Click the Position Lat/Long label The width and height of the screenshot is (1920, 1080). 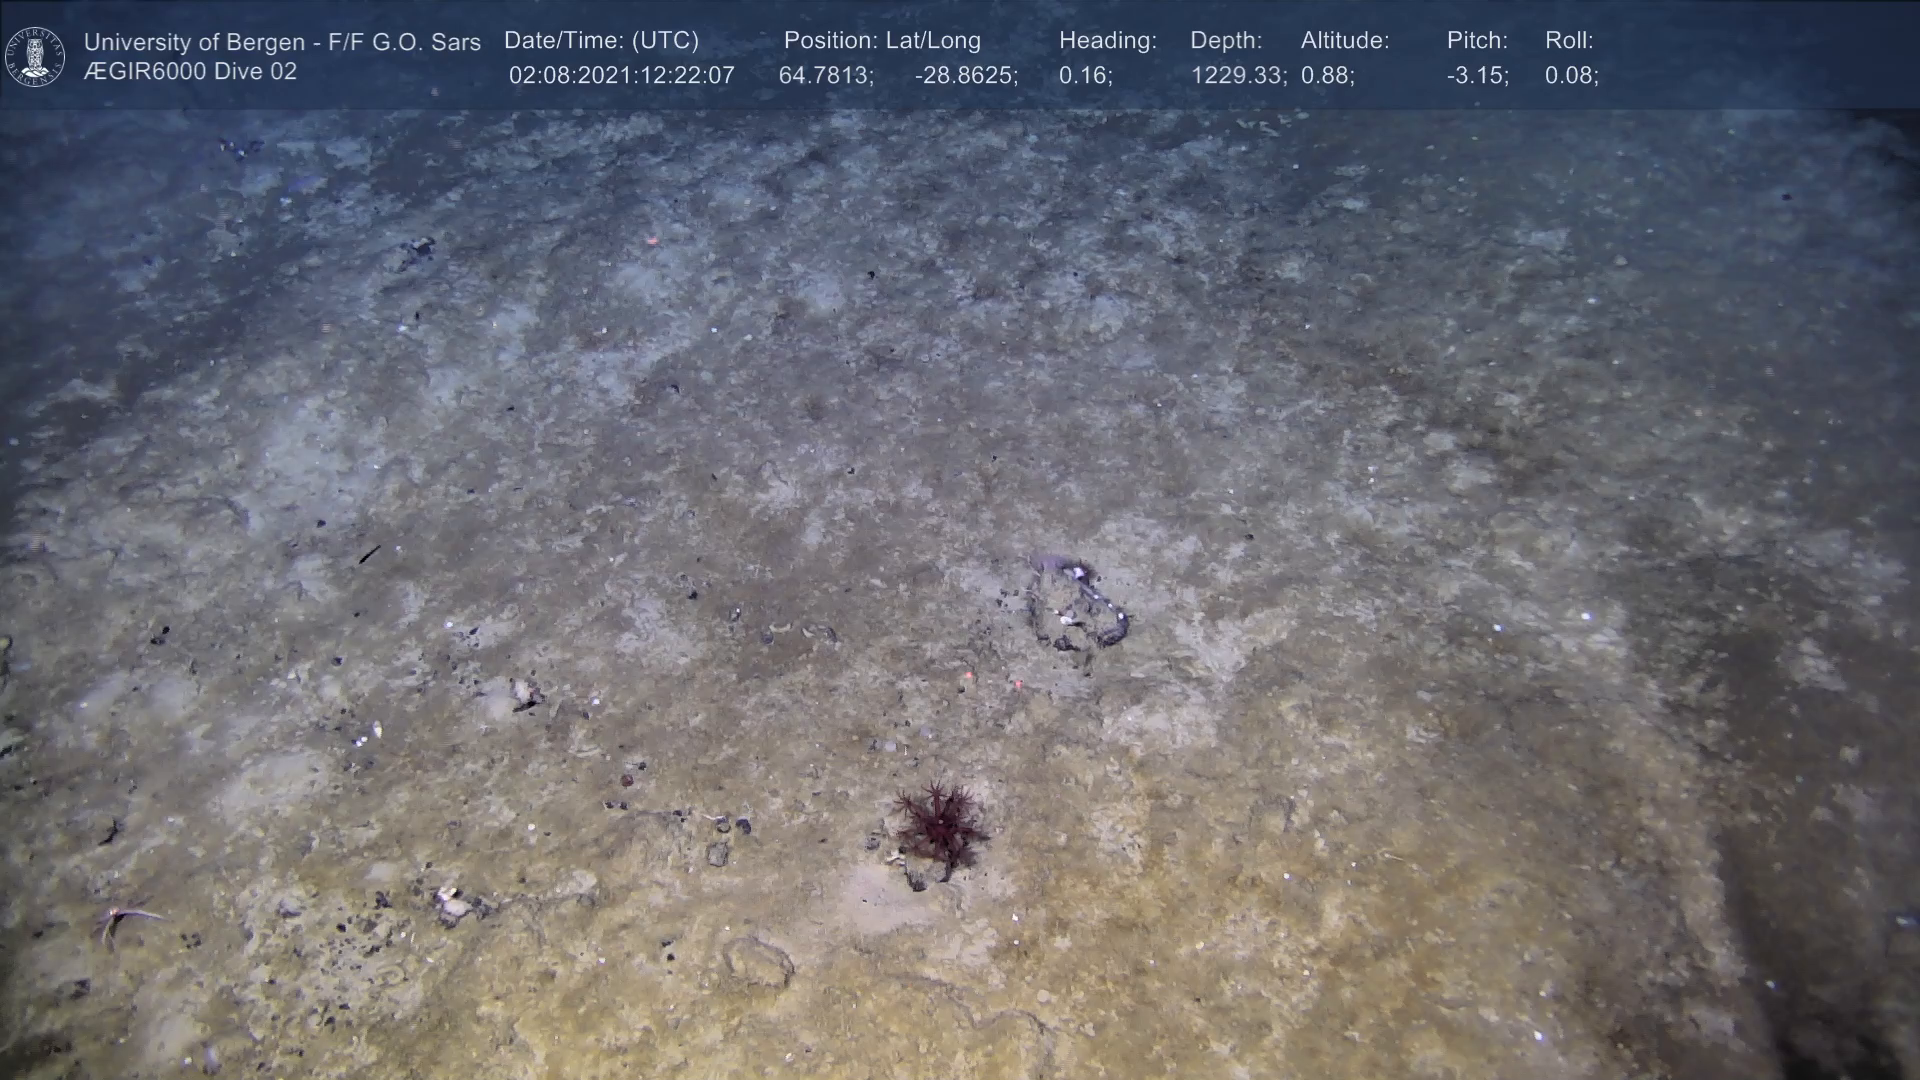point(882,41)
